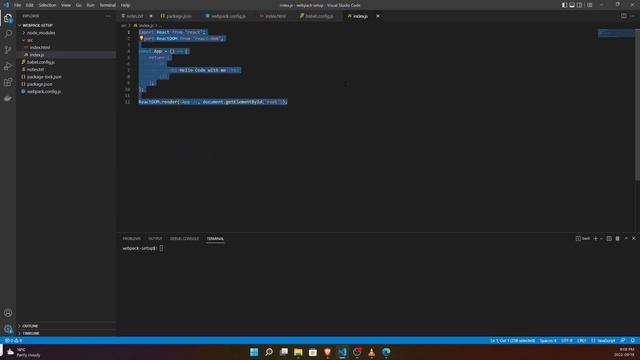Screen dimensions: 640x360
Task: Open package-lock.json in the explorer tree
Action: click(x=44, y=77)
